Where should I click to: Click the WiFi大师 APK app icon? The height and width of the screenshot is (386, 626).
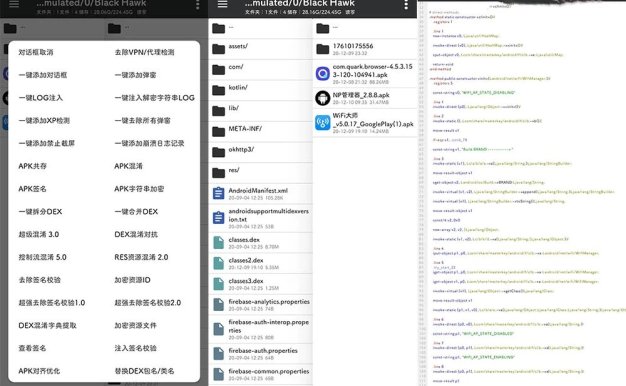(323, 123)
